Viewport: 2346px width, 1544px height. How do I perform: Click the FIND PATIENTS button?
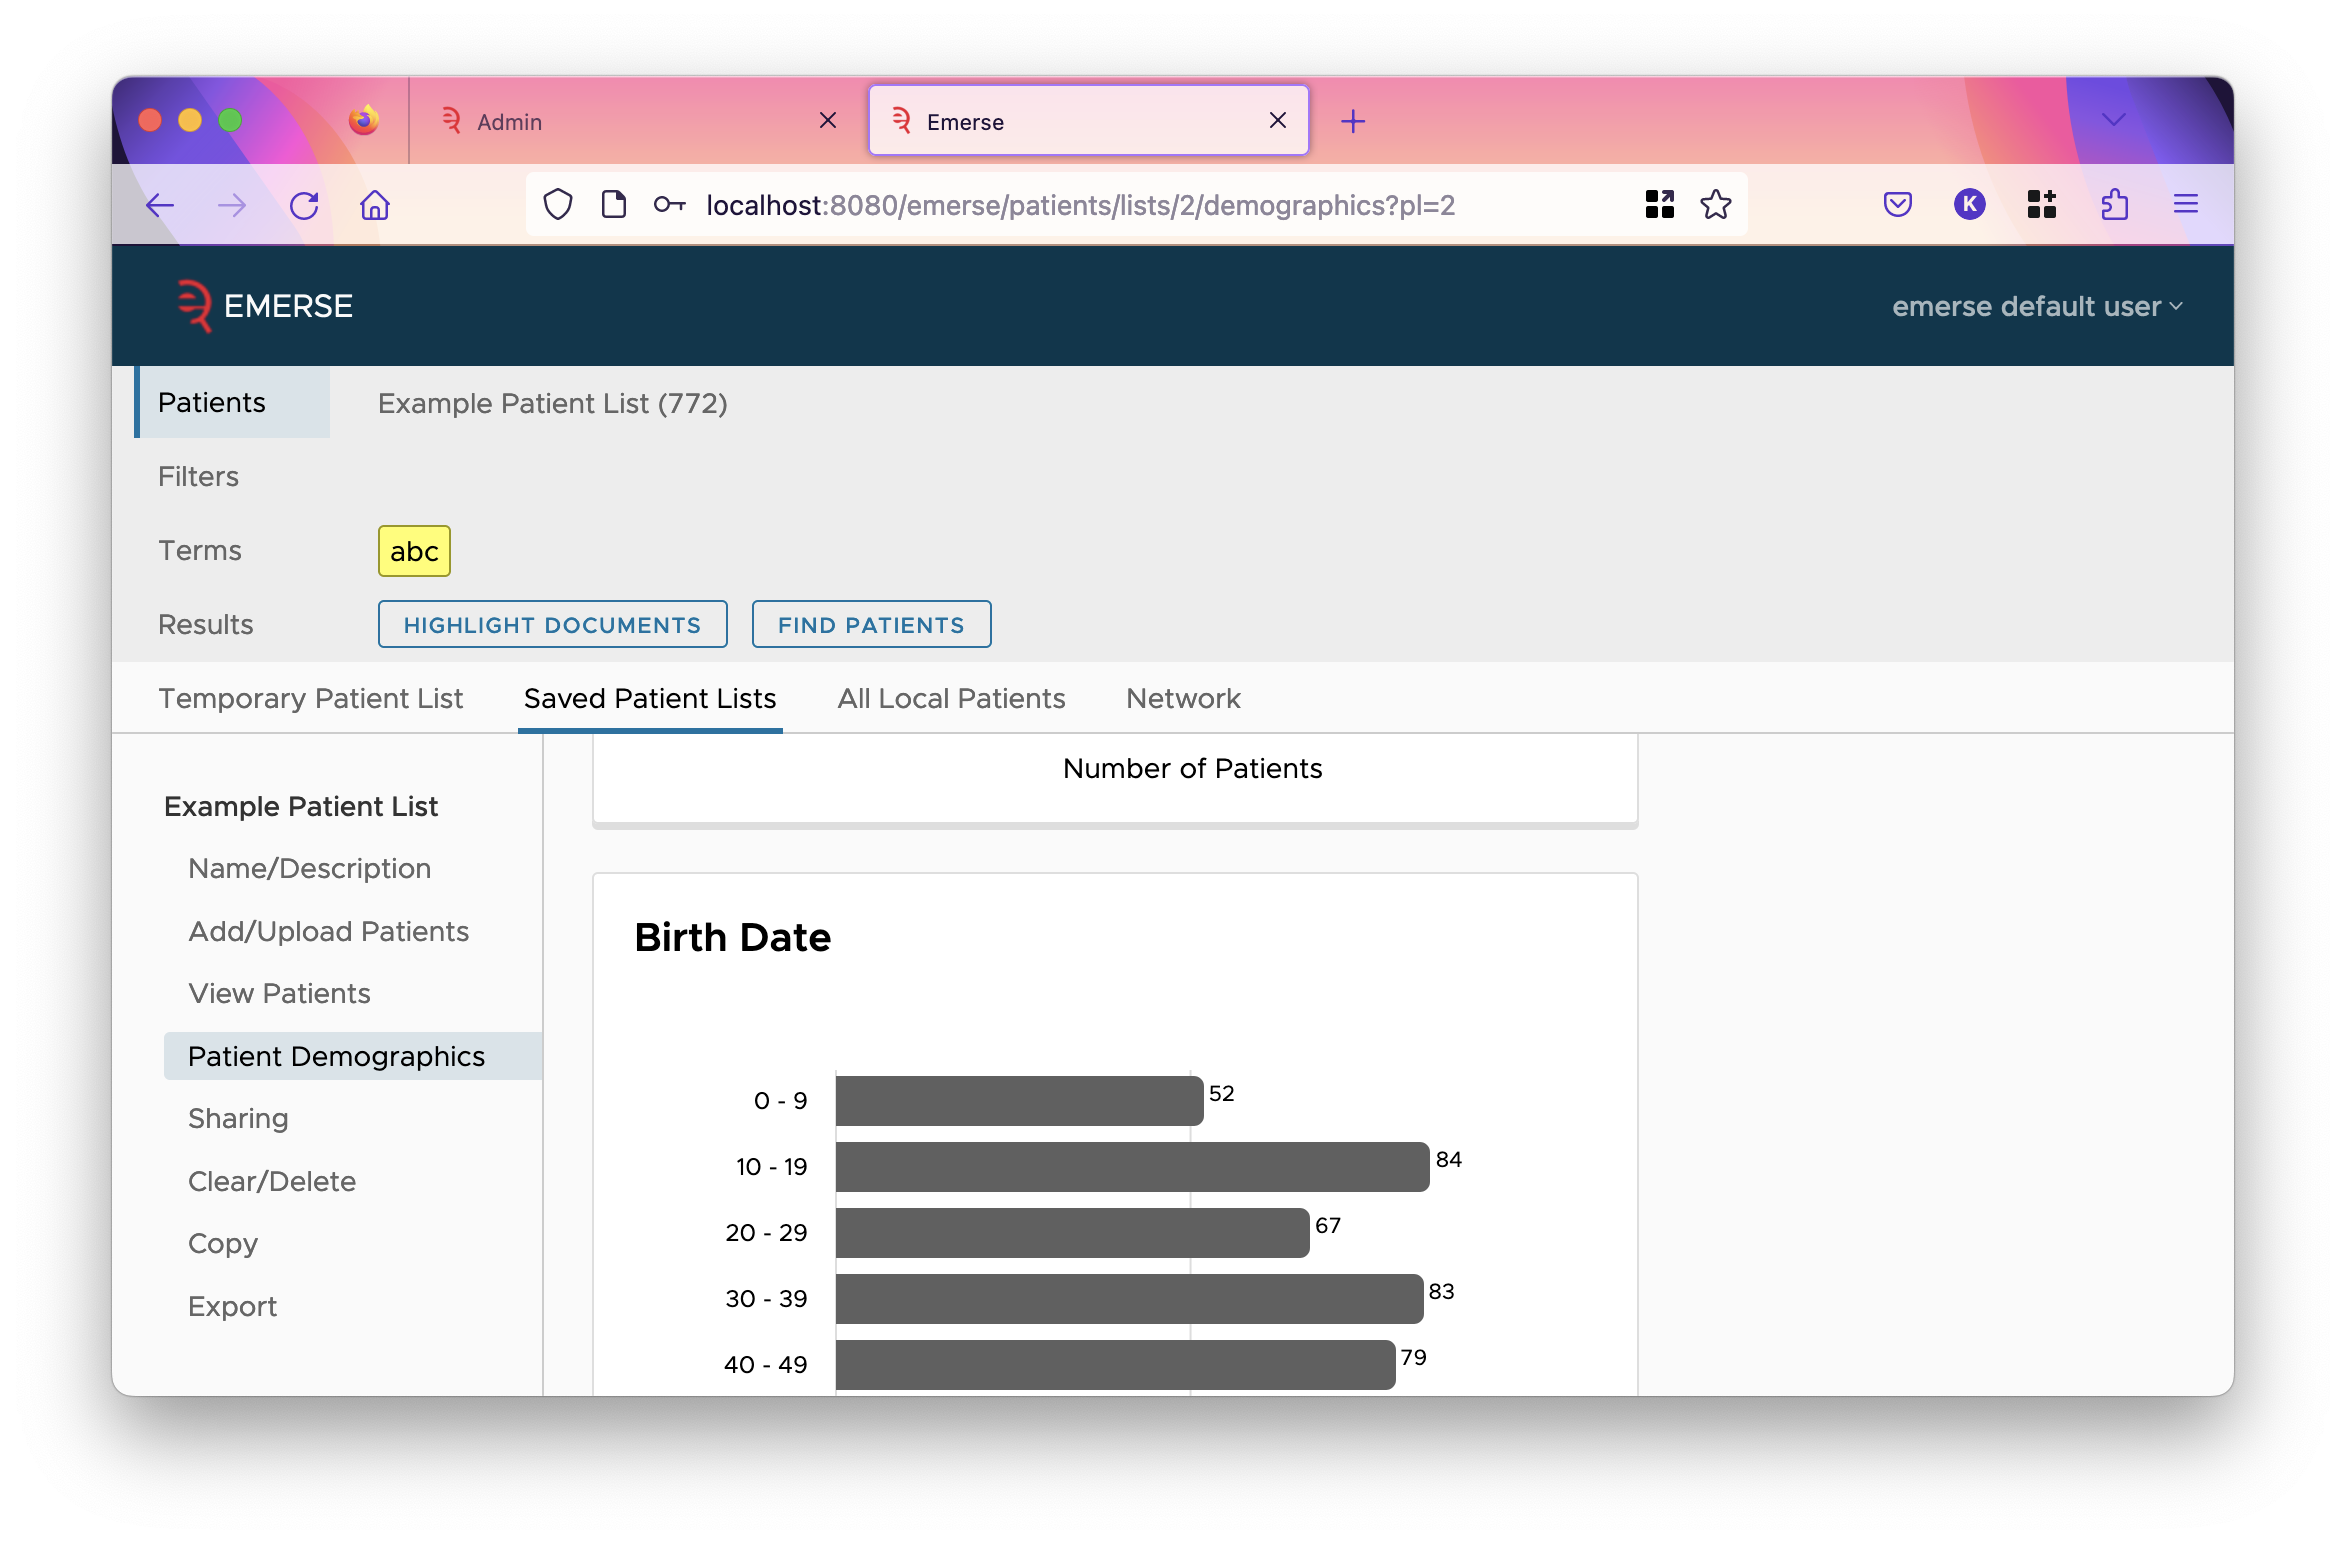click(870, 624)
